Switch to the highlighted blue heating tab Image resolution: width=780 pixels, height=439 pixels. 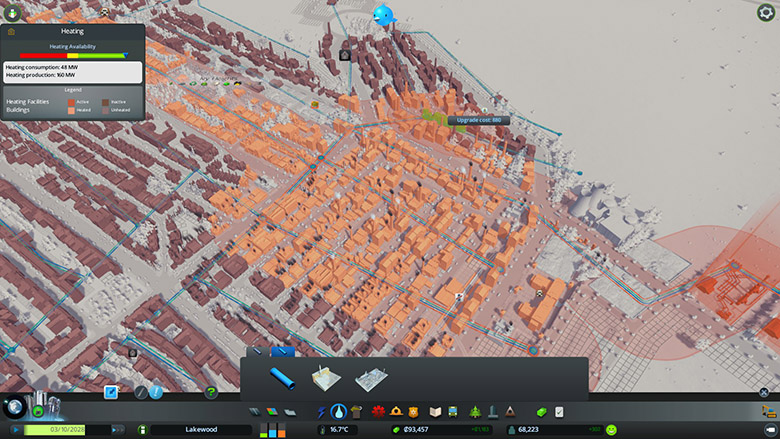click(x=283, y=352)
